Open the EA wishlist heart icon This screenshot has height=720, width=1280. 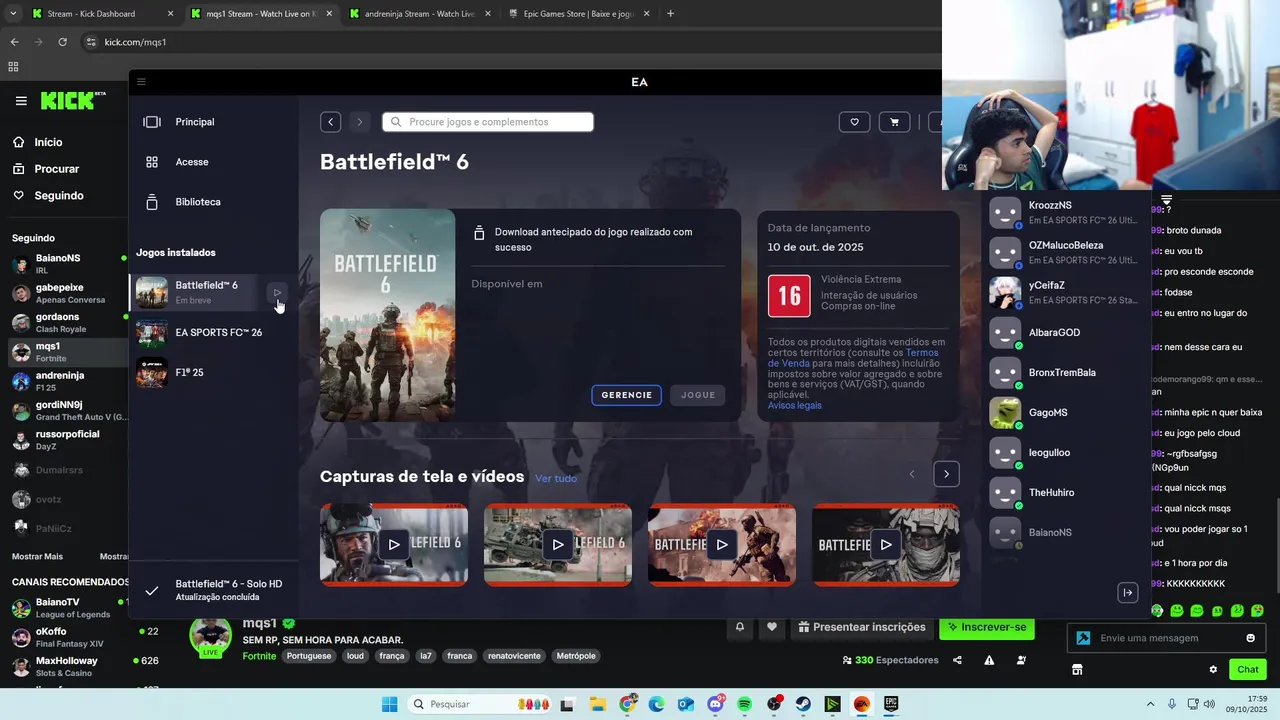pyautogui.click(x=854, y=122)
